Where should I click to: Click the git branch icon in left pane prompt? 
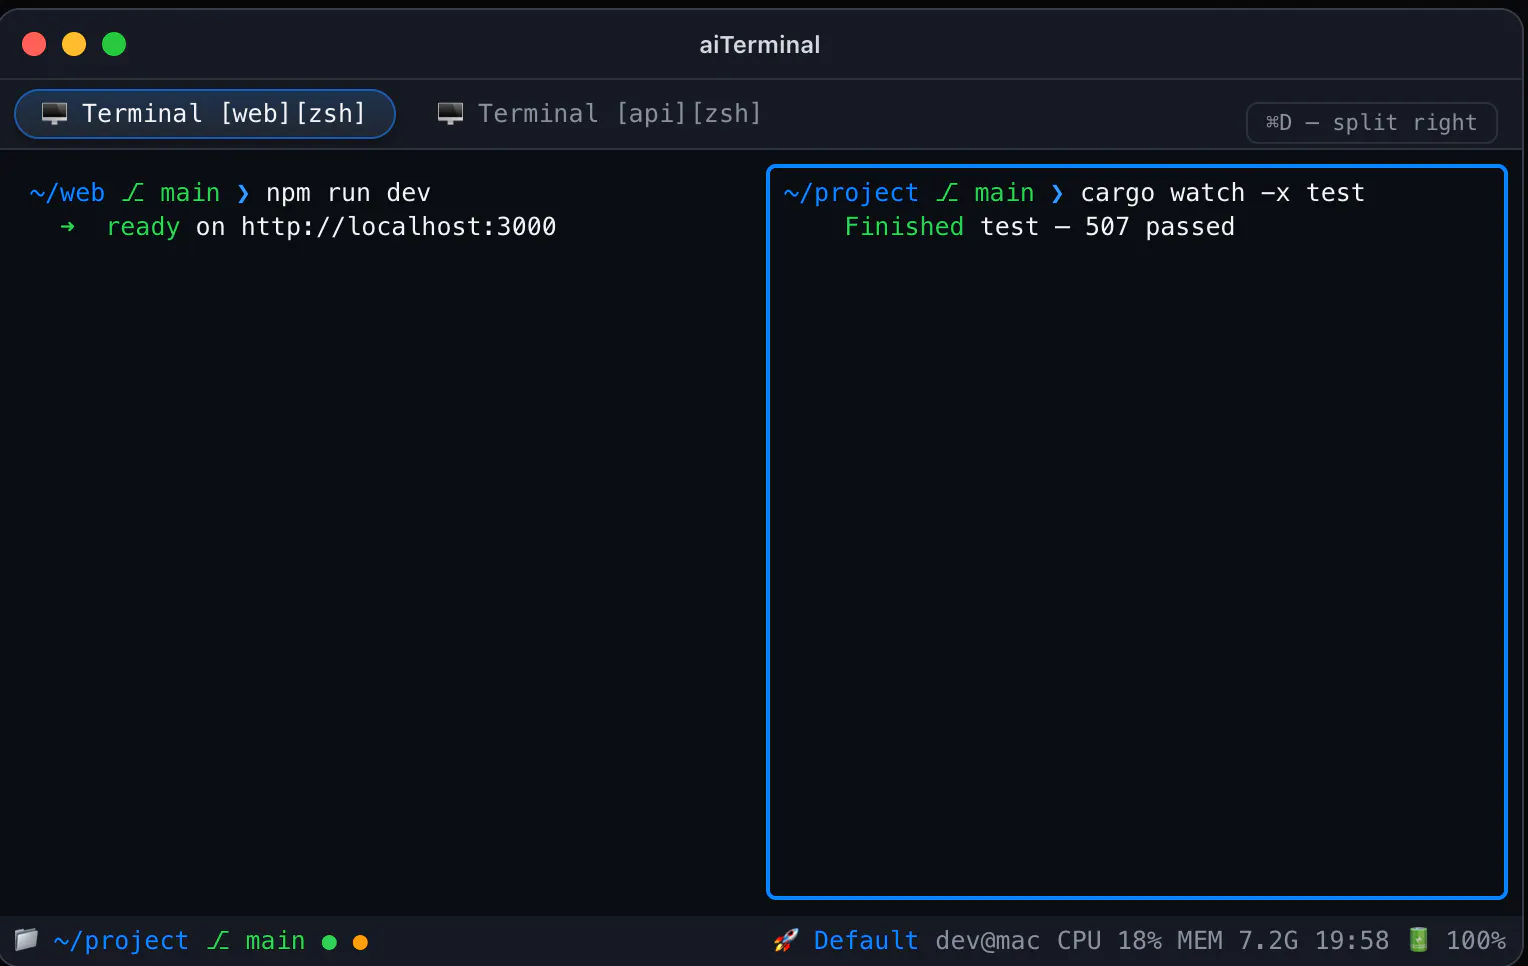(x=133, y=193)
